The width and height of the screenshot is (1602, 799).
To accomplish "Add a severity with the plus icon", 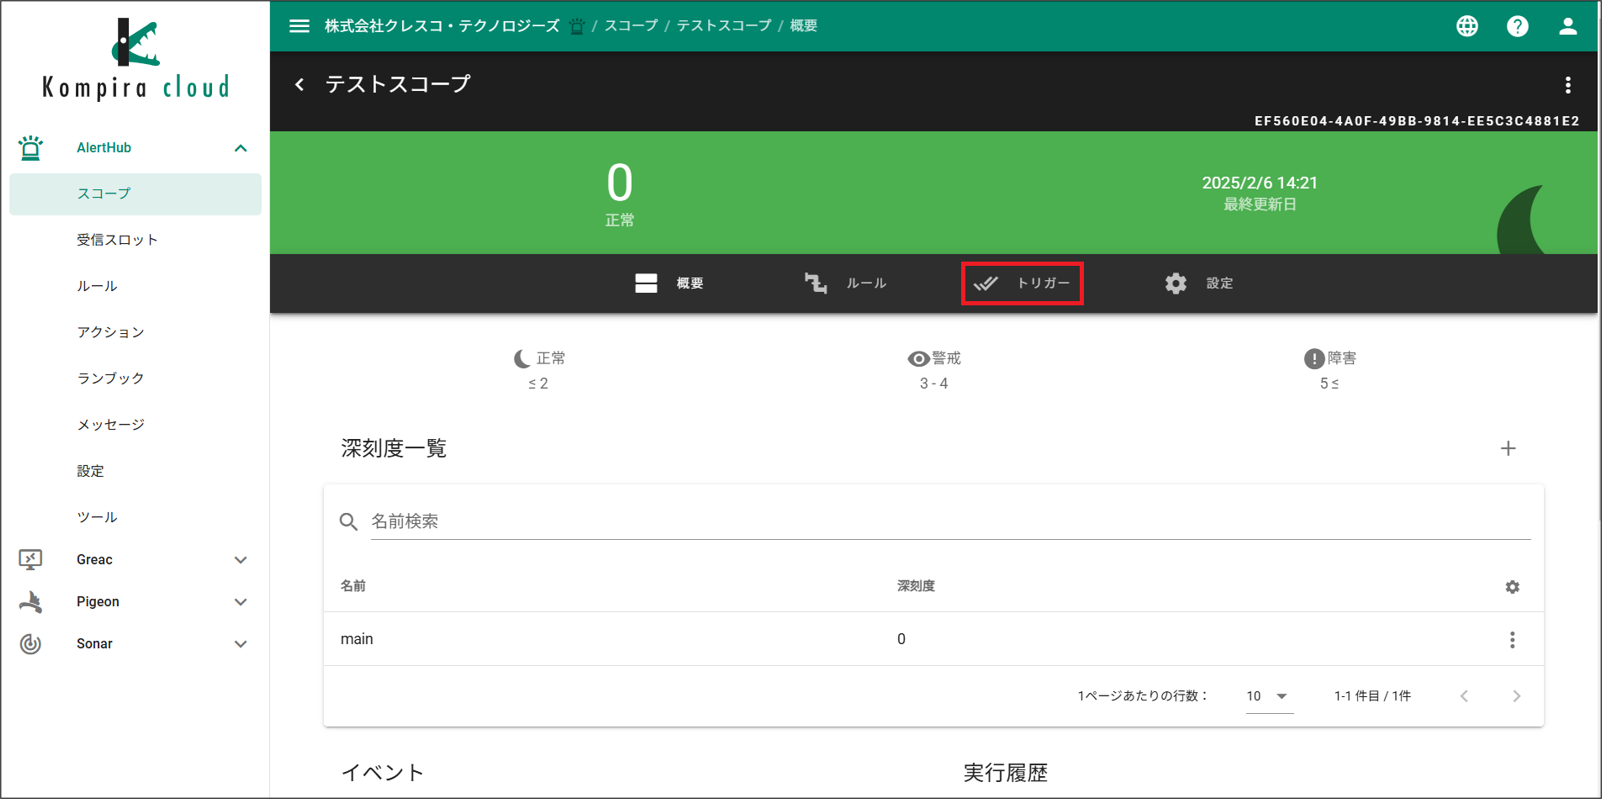I will click(1508, 449).
